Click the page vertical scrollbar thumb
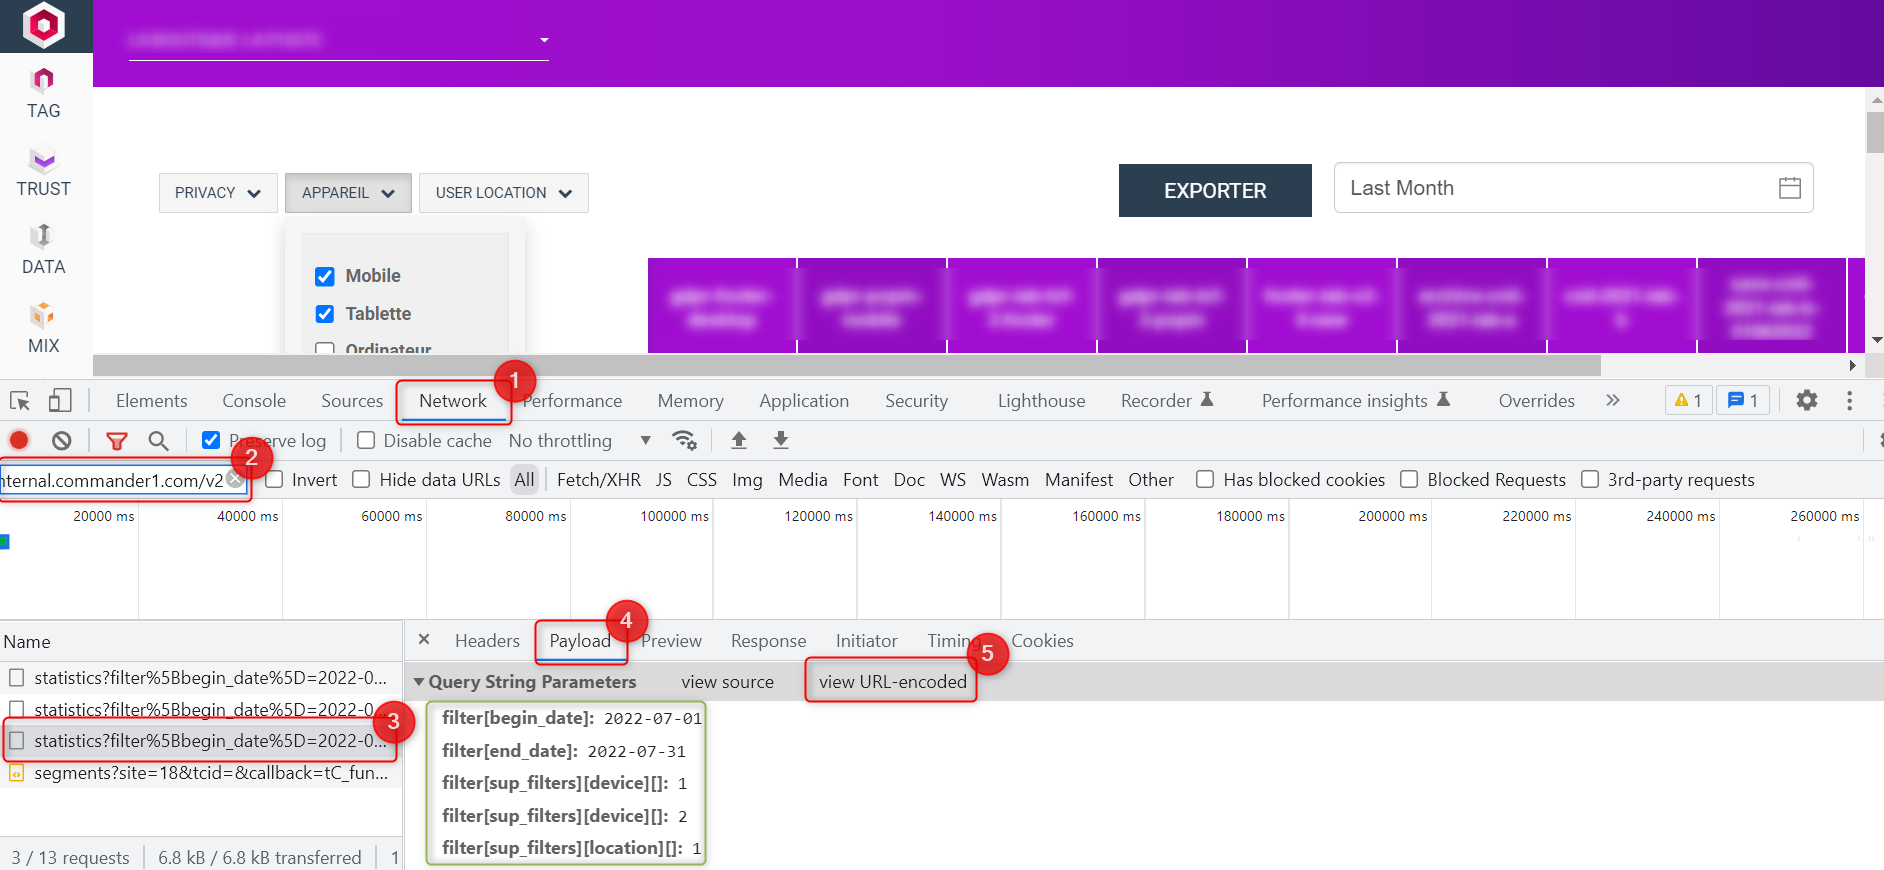Viewport: 1884px width, 870px height. click(x=1875, y=133)
